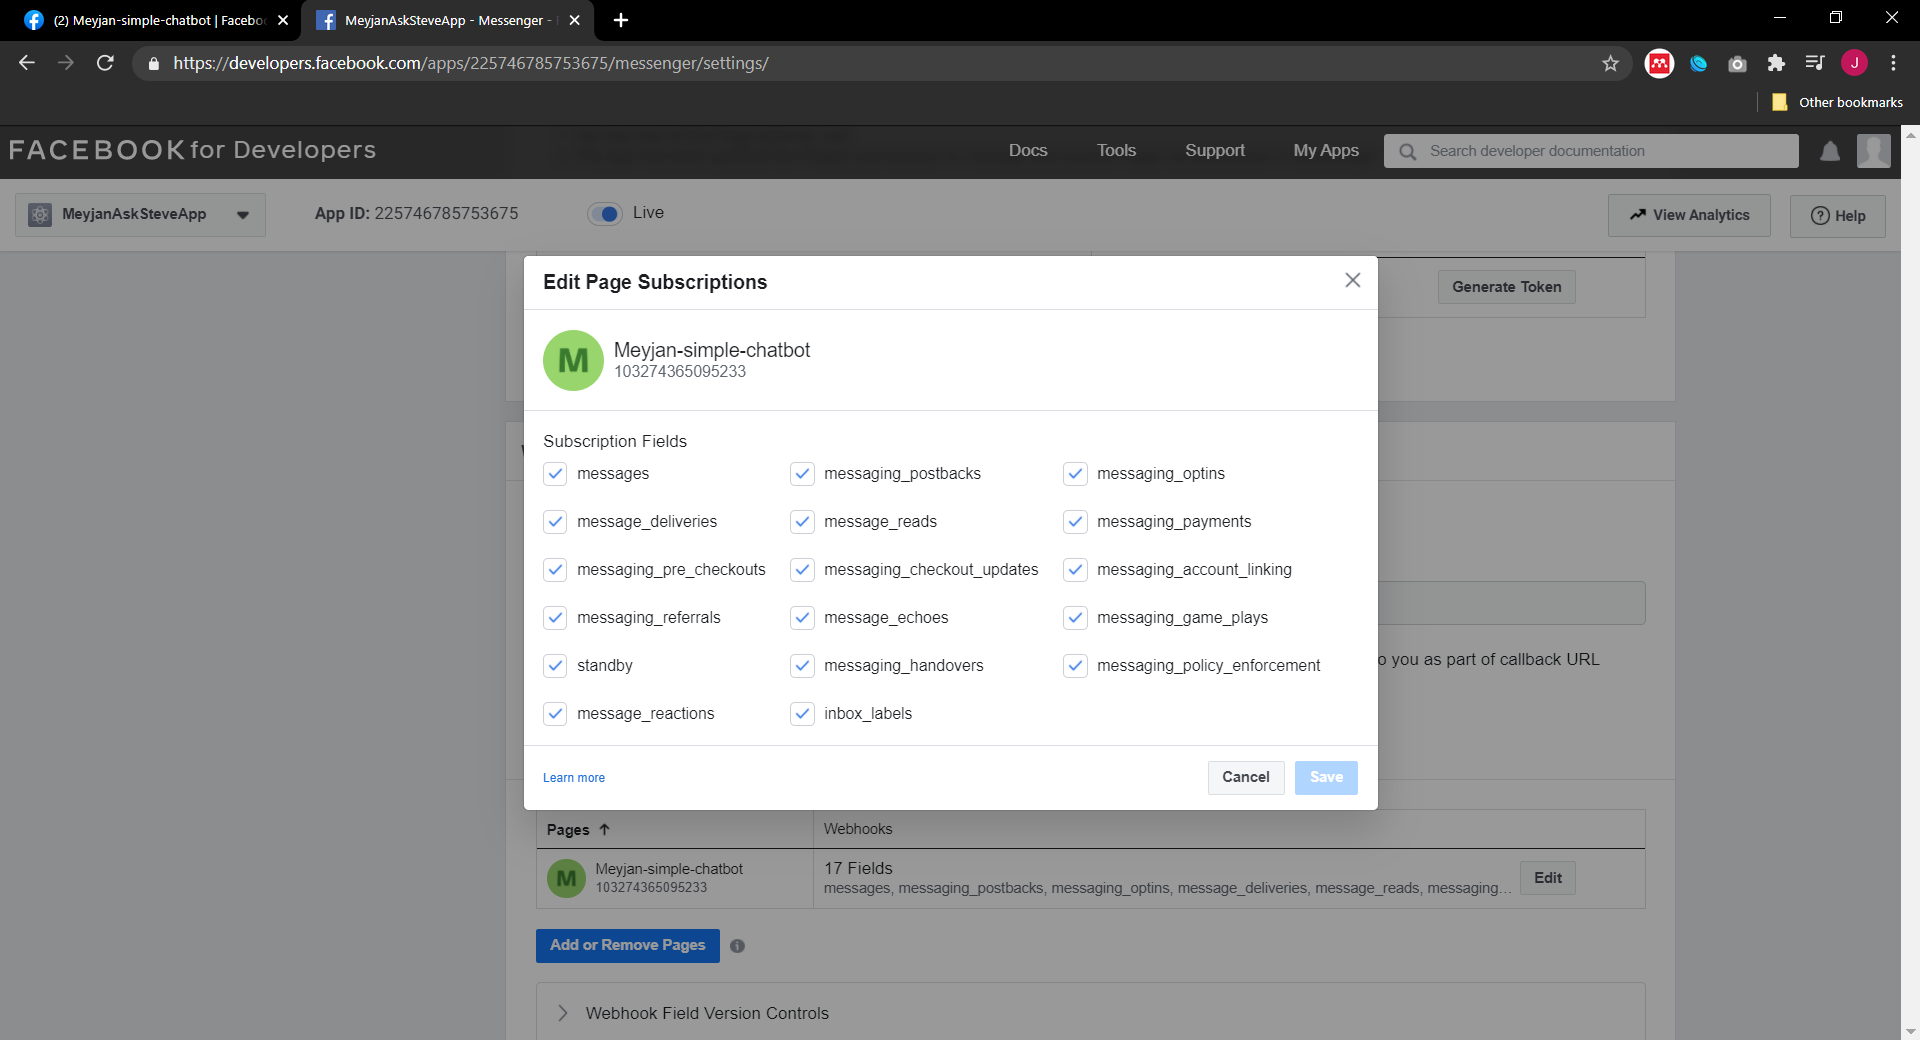Open Tools menu
The height and width of the screenshot is (1040, 1920).
1116,150
